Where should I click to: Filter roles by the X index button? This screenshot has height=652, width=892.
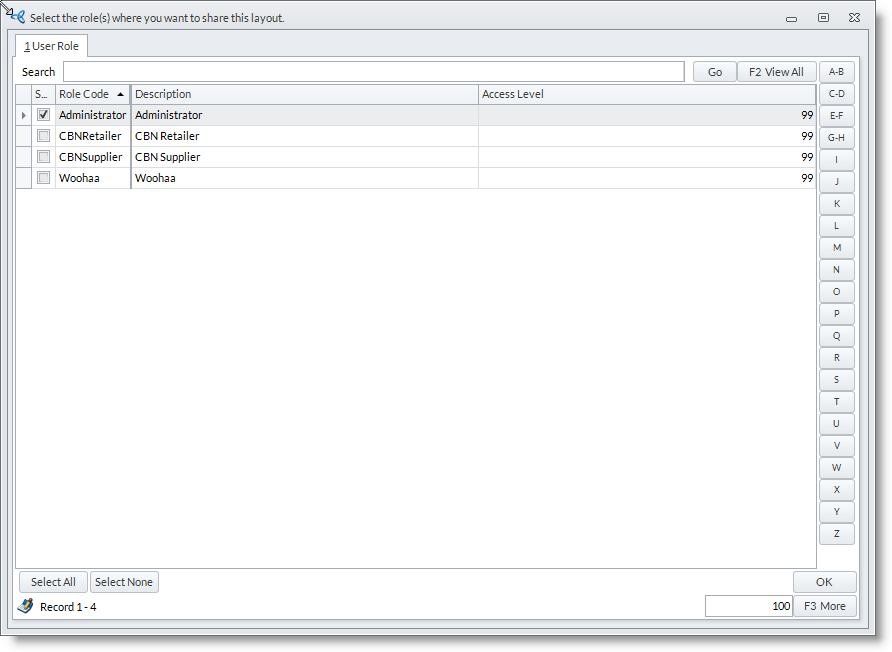[x=836, y=490]
